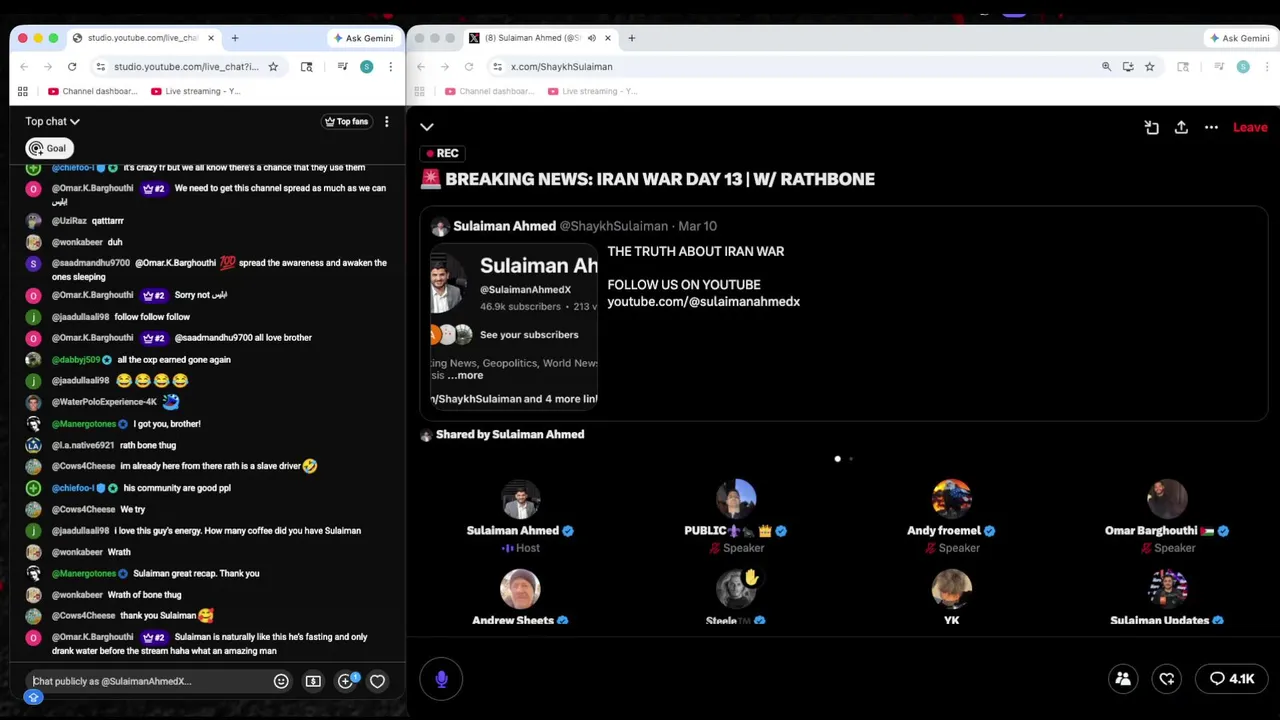1280x720 pixels.
Task: Open Steele participant with raised hand
Action: pyautogui.click(x=736, y=588)
